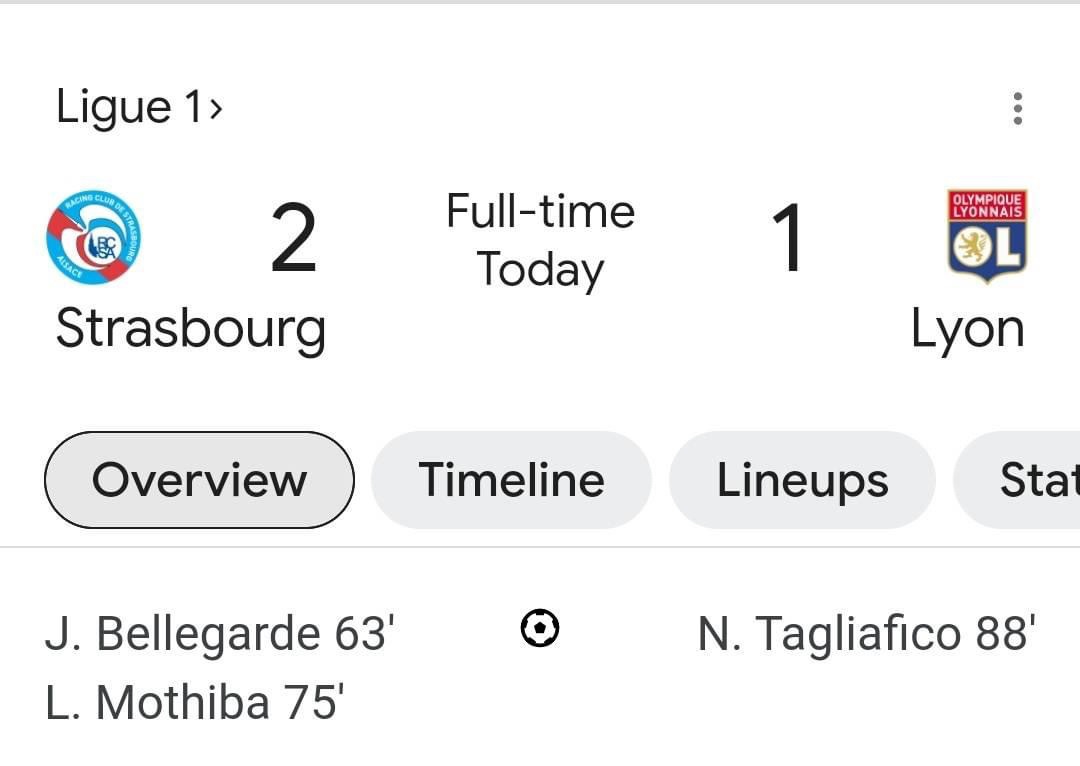The image size is (1080, 766).
Task: Click the Ligue 1 header text
Action: point(129,107)
